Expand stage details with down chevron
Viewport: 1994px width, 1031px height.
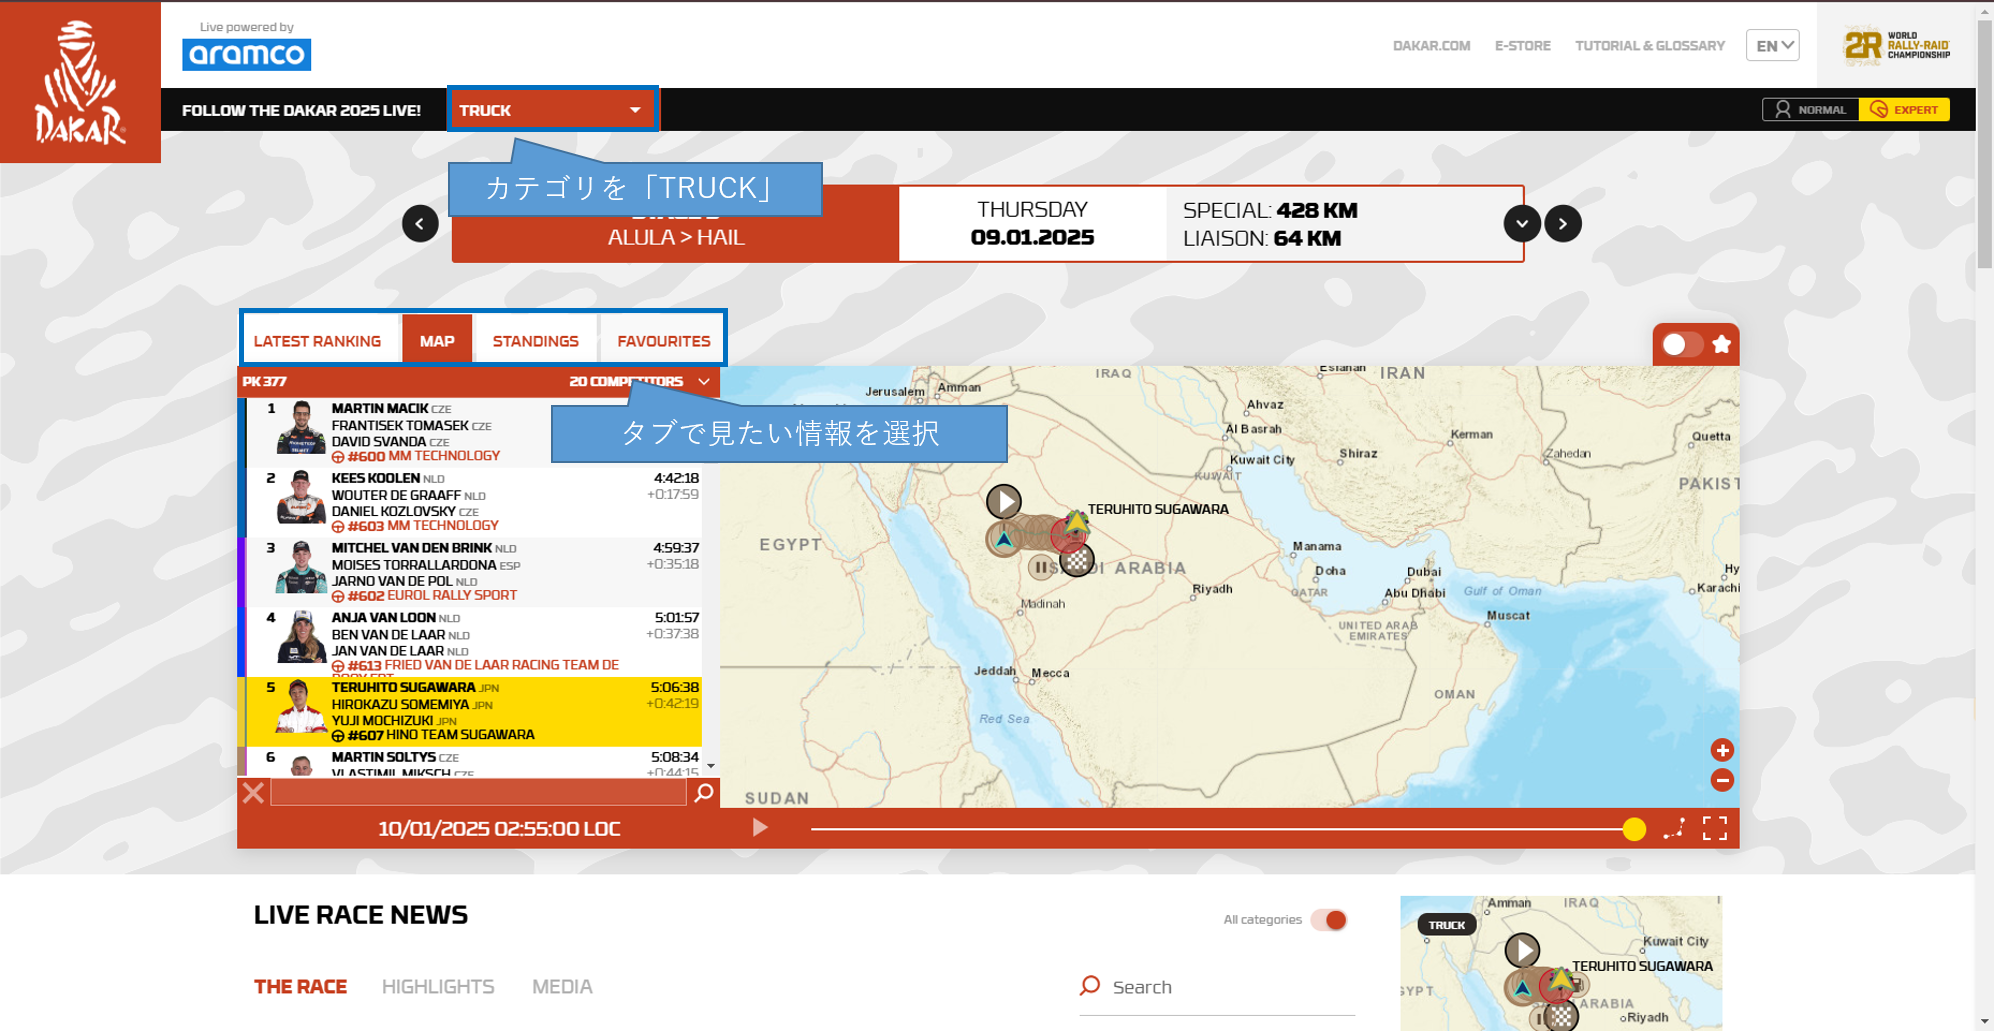[1522, 224]
